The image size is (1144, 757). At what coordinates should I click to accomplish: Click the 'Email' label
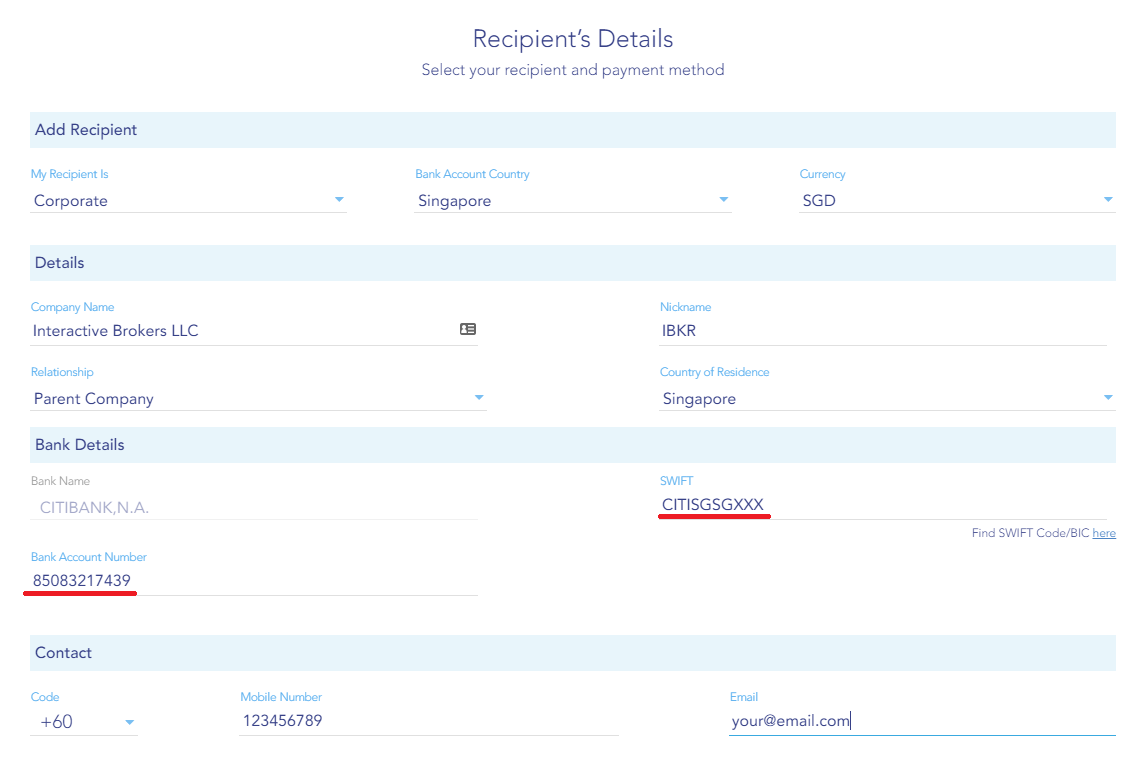743,696
